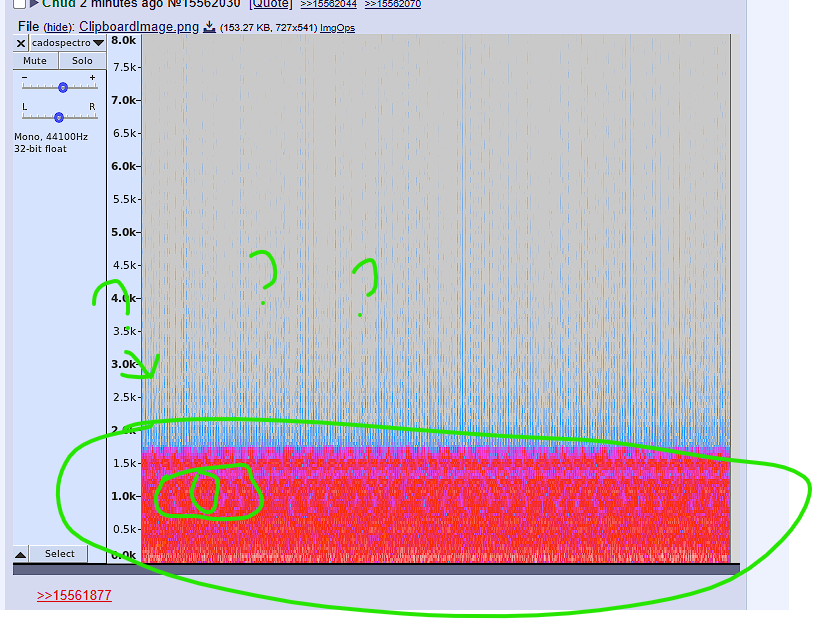
Task: Open the ClipboardImage.png file link
Action: (139, 27)
